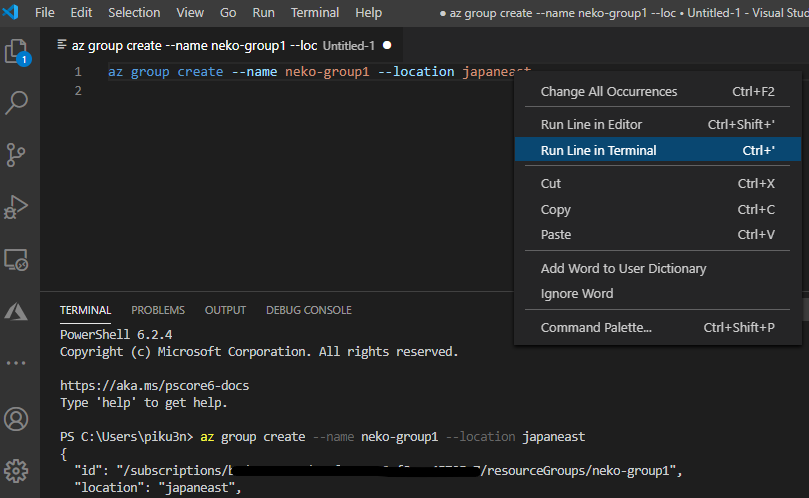
Task: Click the unsaved dot on Untitled-1 tab
Action: coord(387,45)
